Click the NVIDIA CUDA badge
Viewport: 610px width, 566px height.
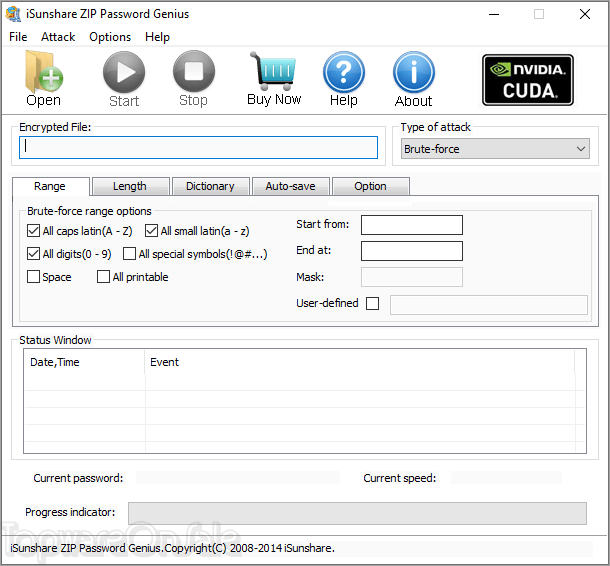528,80
